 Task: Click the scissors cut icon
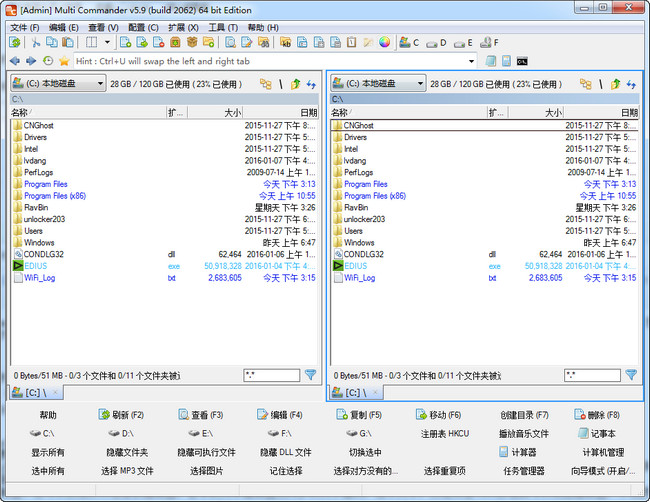point(36,42)
